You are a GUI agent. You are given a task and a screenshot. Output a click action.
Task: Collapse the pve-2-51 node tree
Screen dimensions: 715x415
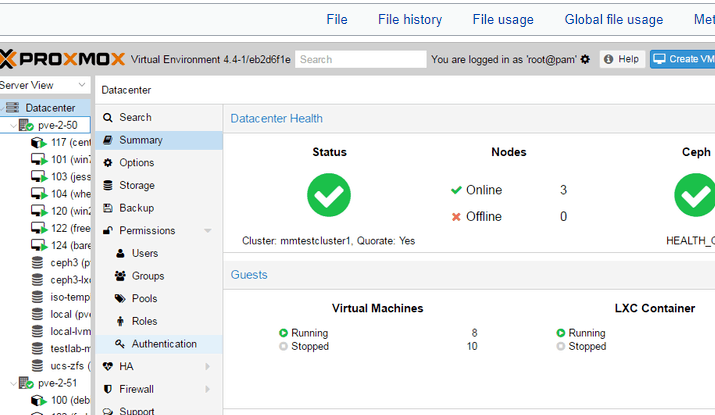click(13, 384)
